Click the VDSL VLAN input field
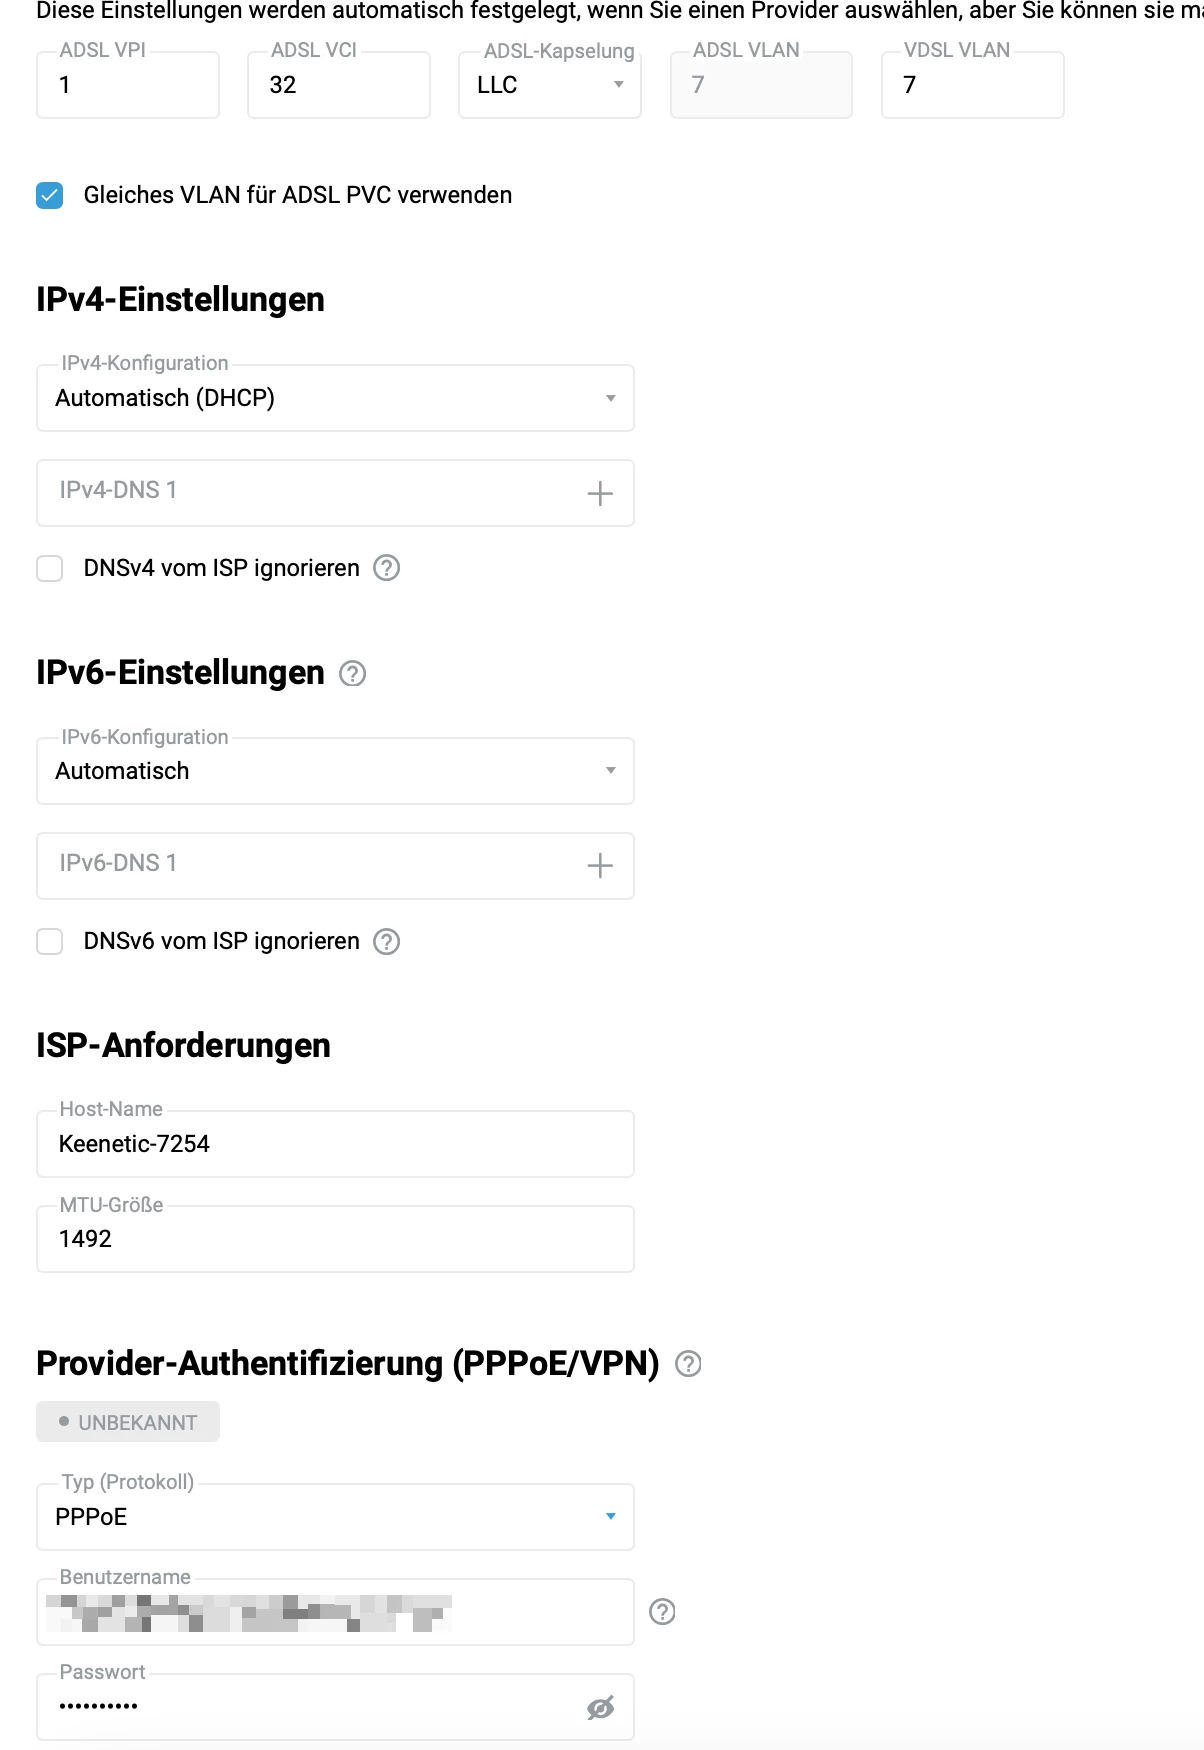Screen dimensions: 1204x1750 point(972,85)
